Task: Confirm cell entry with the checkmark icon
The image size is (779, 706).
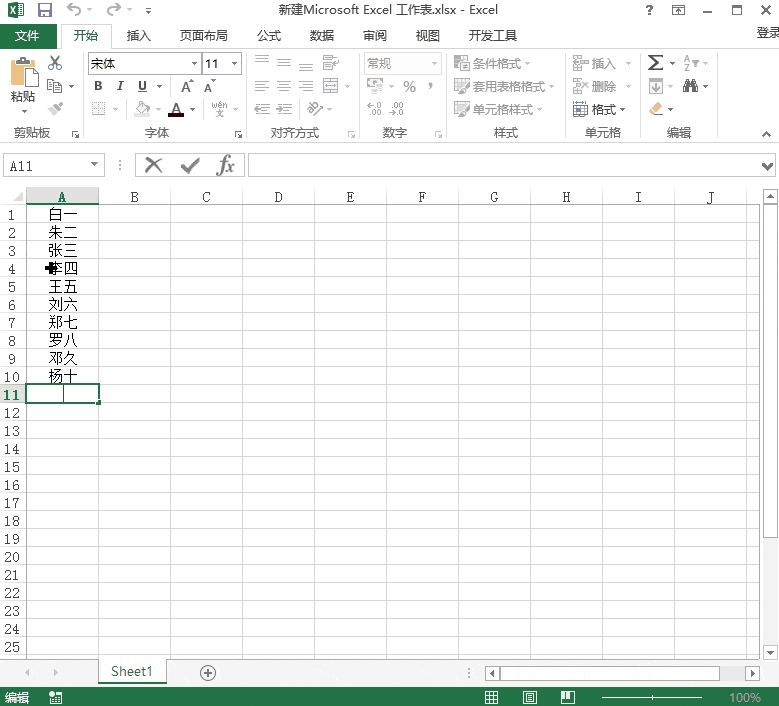Action: click(190, 165)
